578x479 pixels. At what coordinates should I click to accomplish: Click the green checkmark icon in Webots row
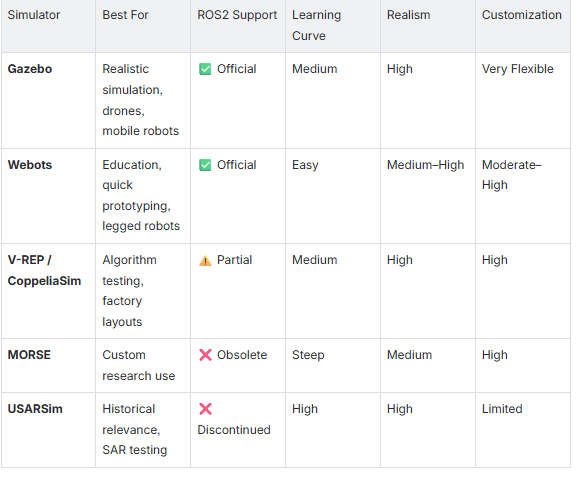(205, 165)
